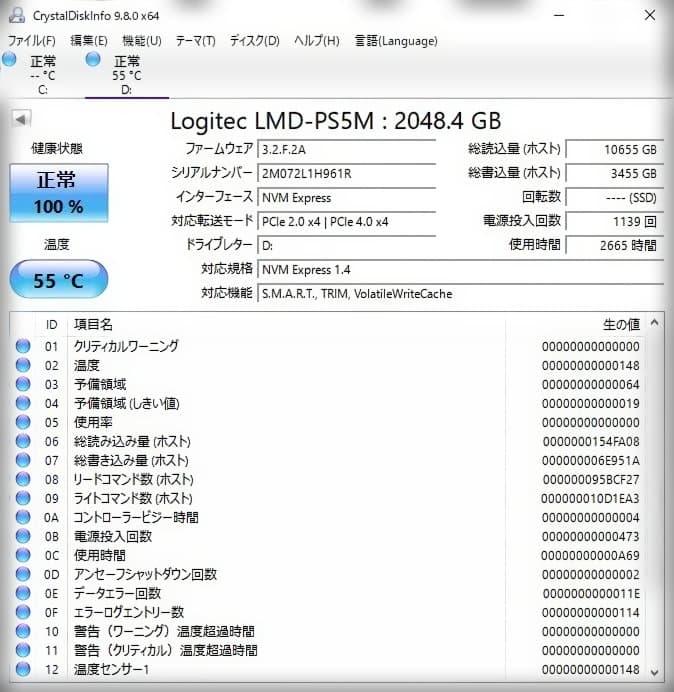
Task: Click power-on count value 1139 回
Action: pos(614,222)
